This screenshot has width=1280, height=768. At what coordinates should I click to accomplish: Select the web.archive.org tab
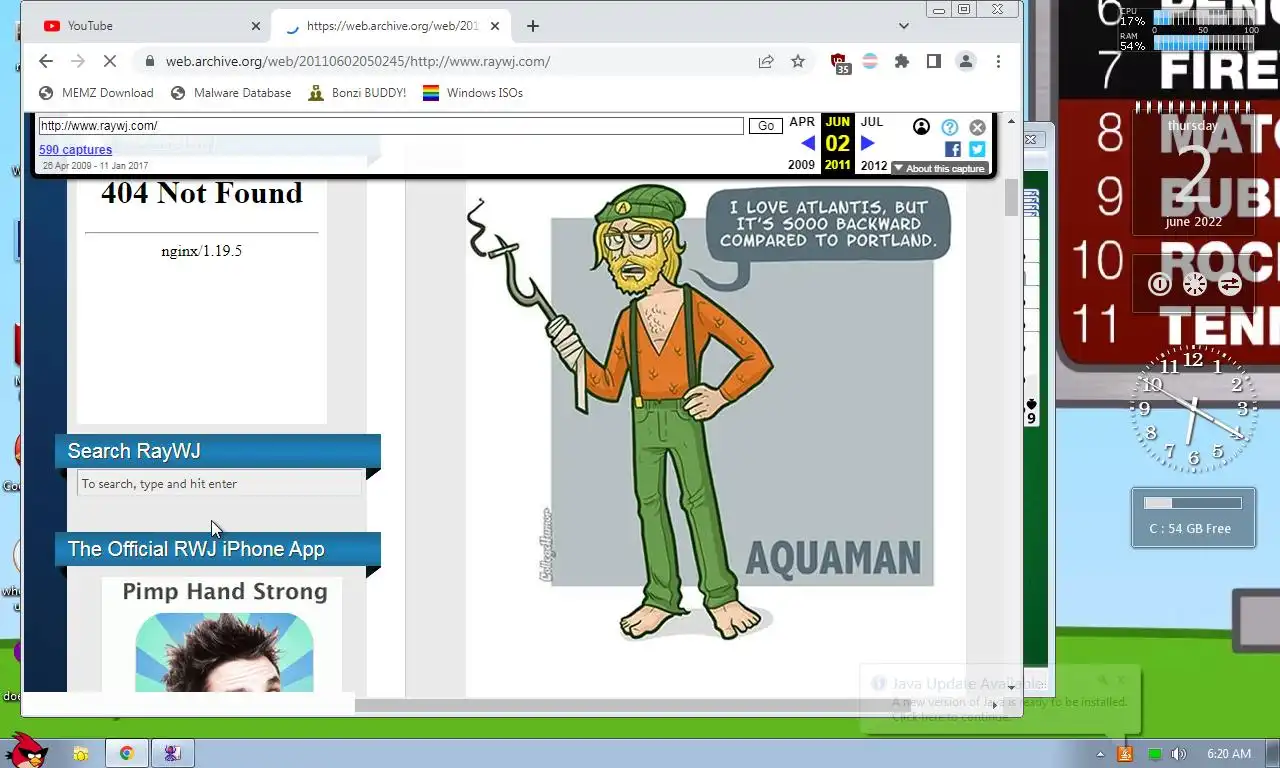pyautogui.click(x=392, y=26)
